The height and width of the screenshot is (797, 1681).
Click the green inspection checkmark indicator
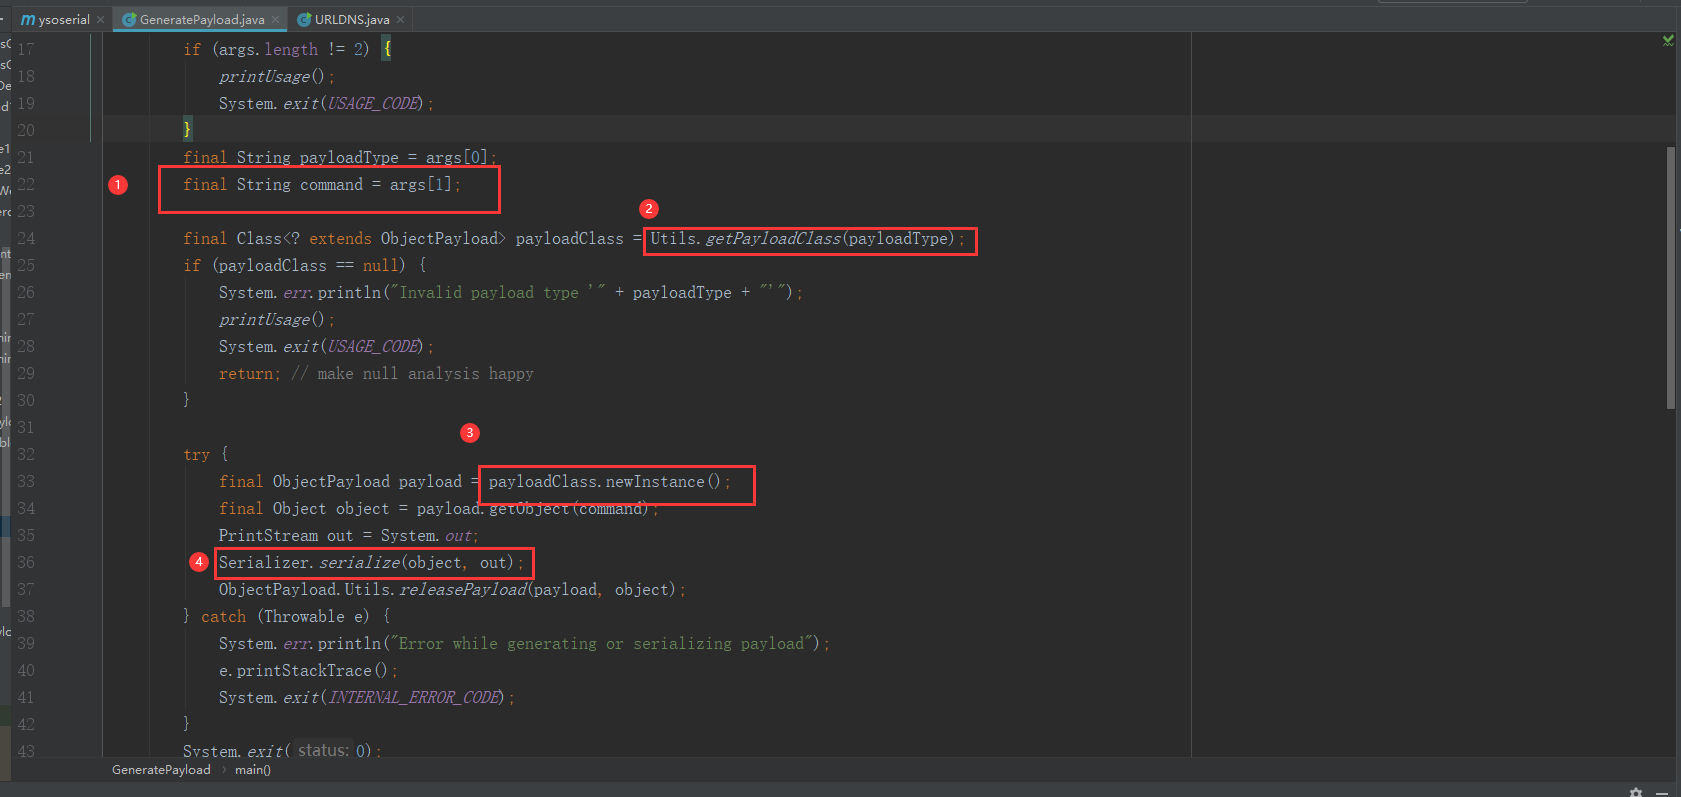coord(1667,40)
